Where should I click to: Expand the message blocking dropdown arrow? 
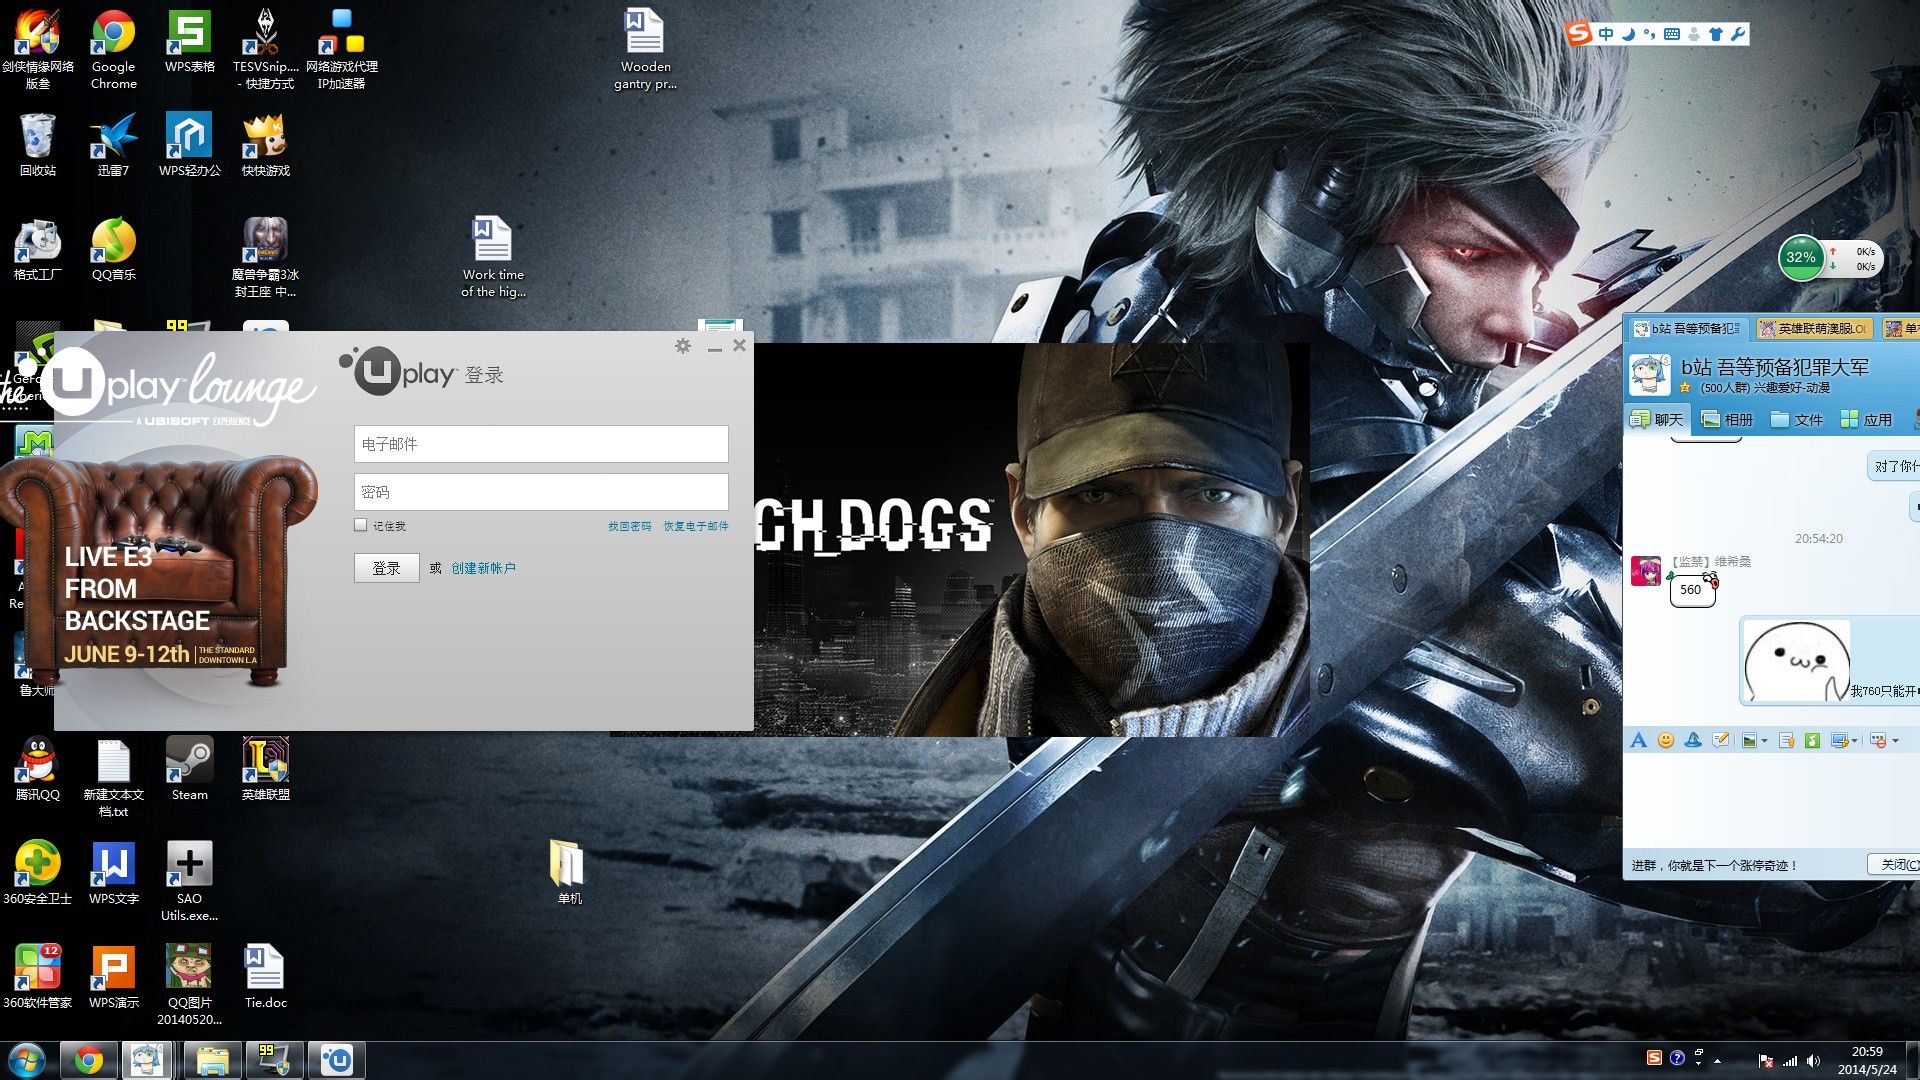[1895, 741]
